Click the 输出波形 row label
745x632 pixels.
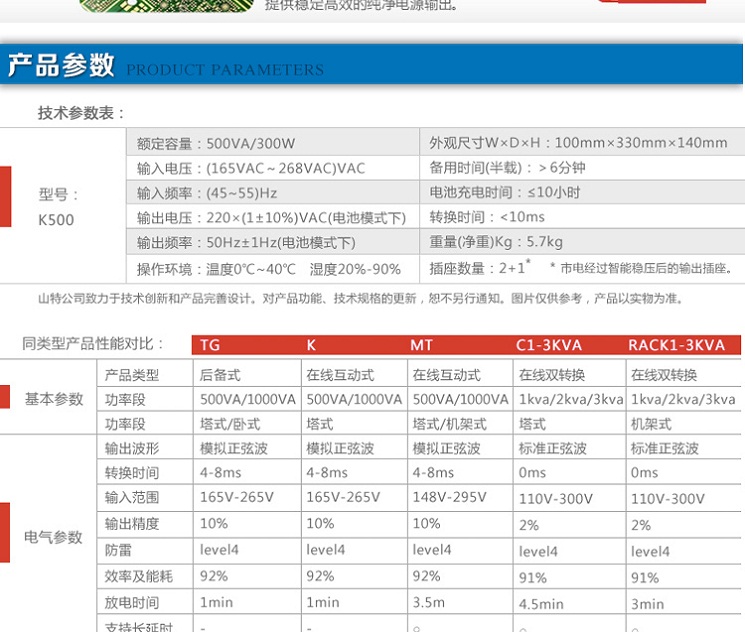(132, 448)
